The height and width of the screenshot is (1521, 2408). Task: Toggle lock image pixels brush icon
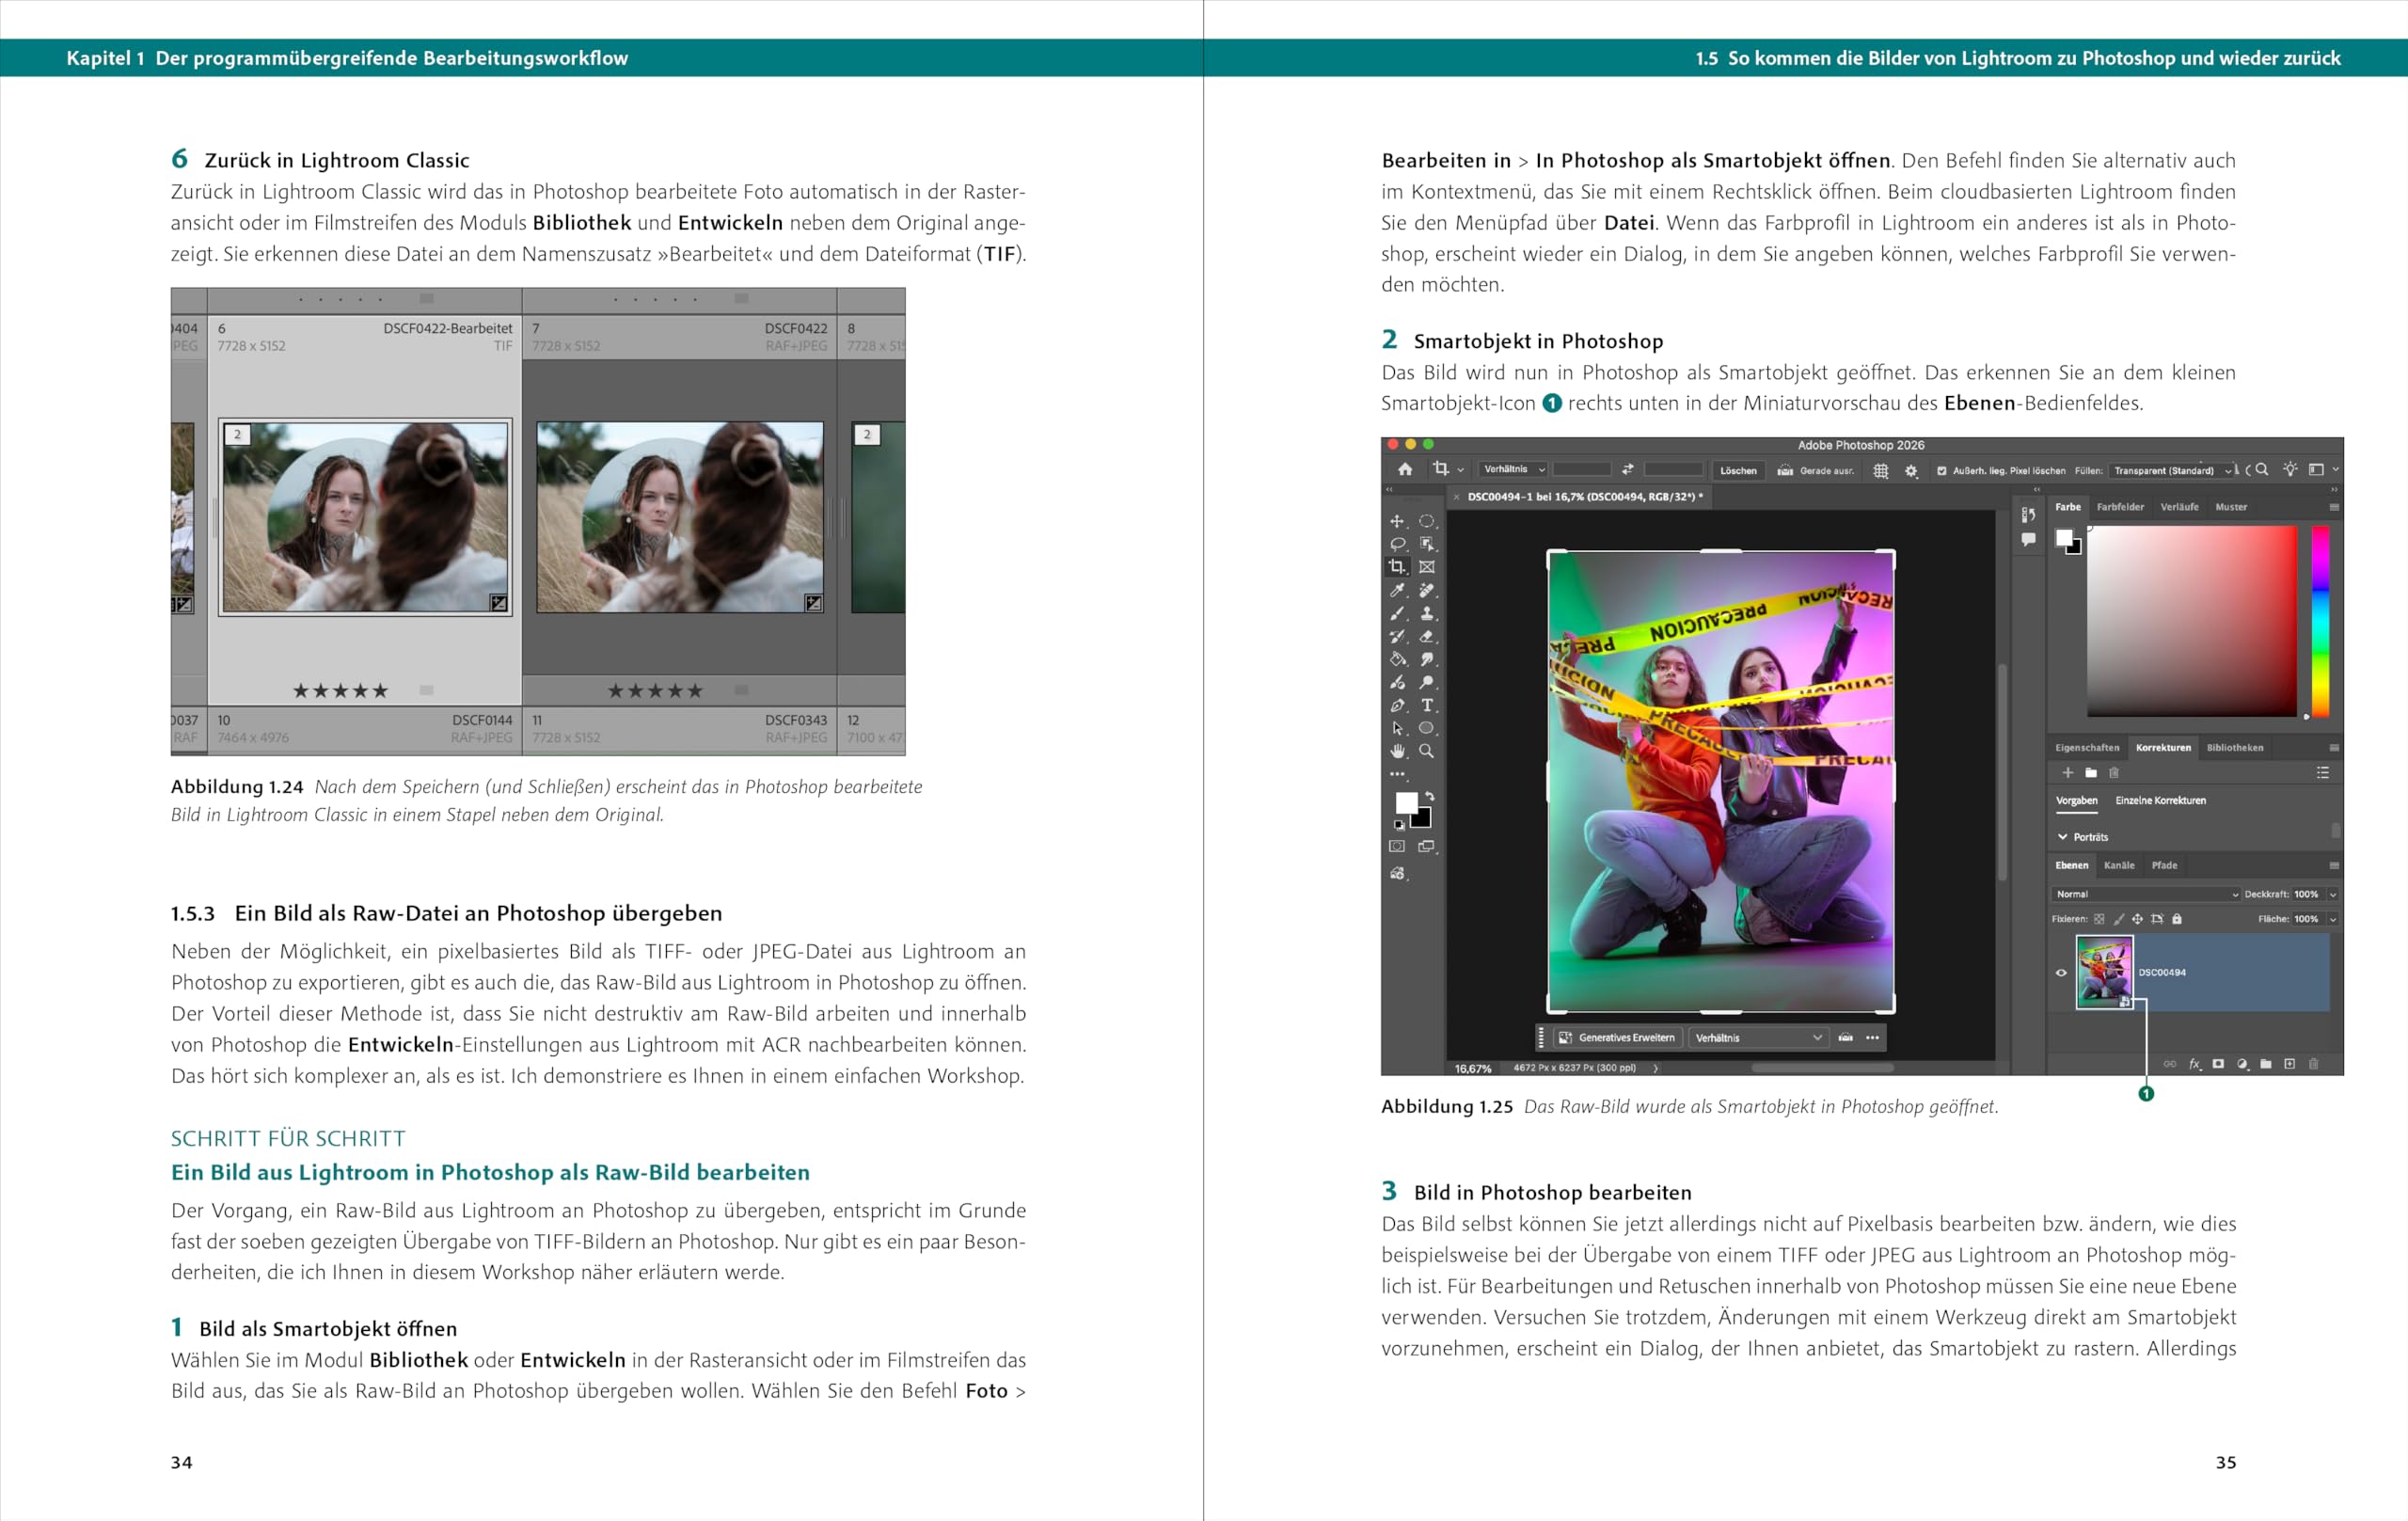pos(2119,919)
